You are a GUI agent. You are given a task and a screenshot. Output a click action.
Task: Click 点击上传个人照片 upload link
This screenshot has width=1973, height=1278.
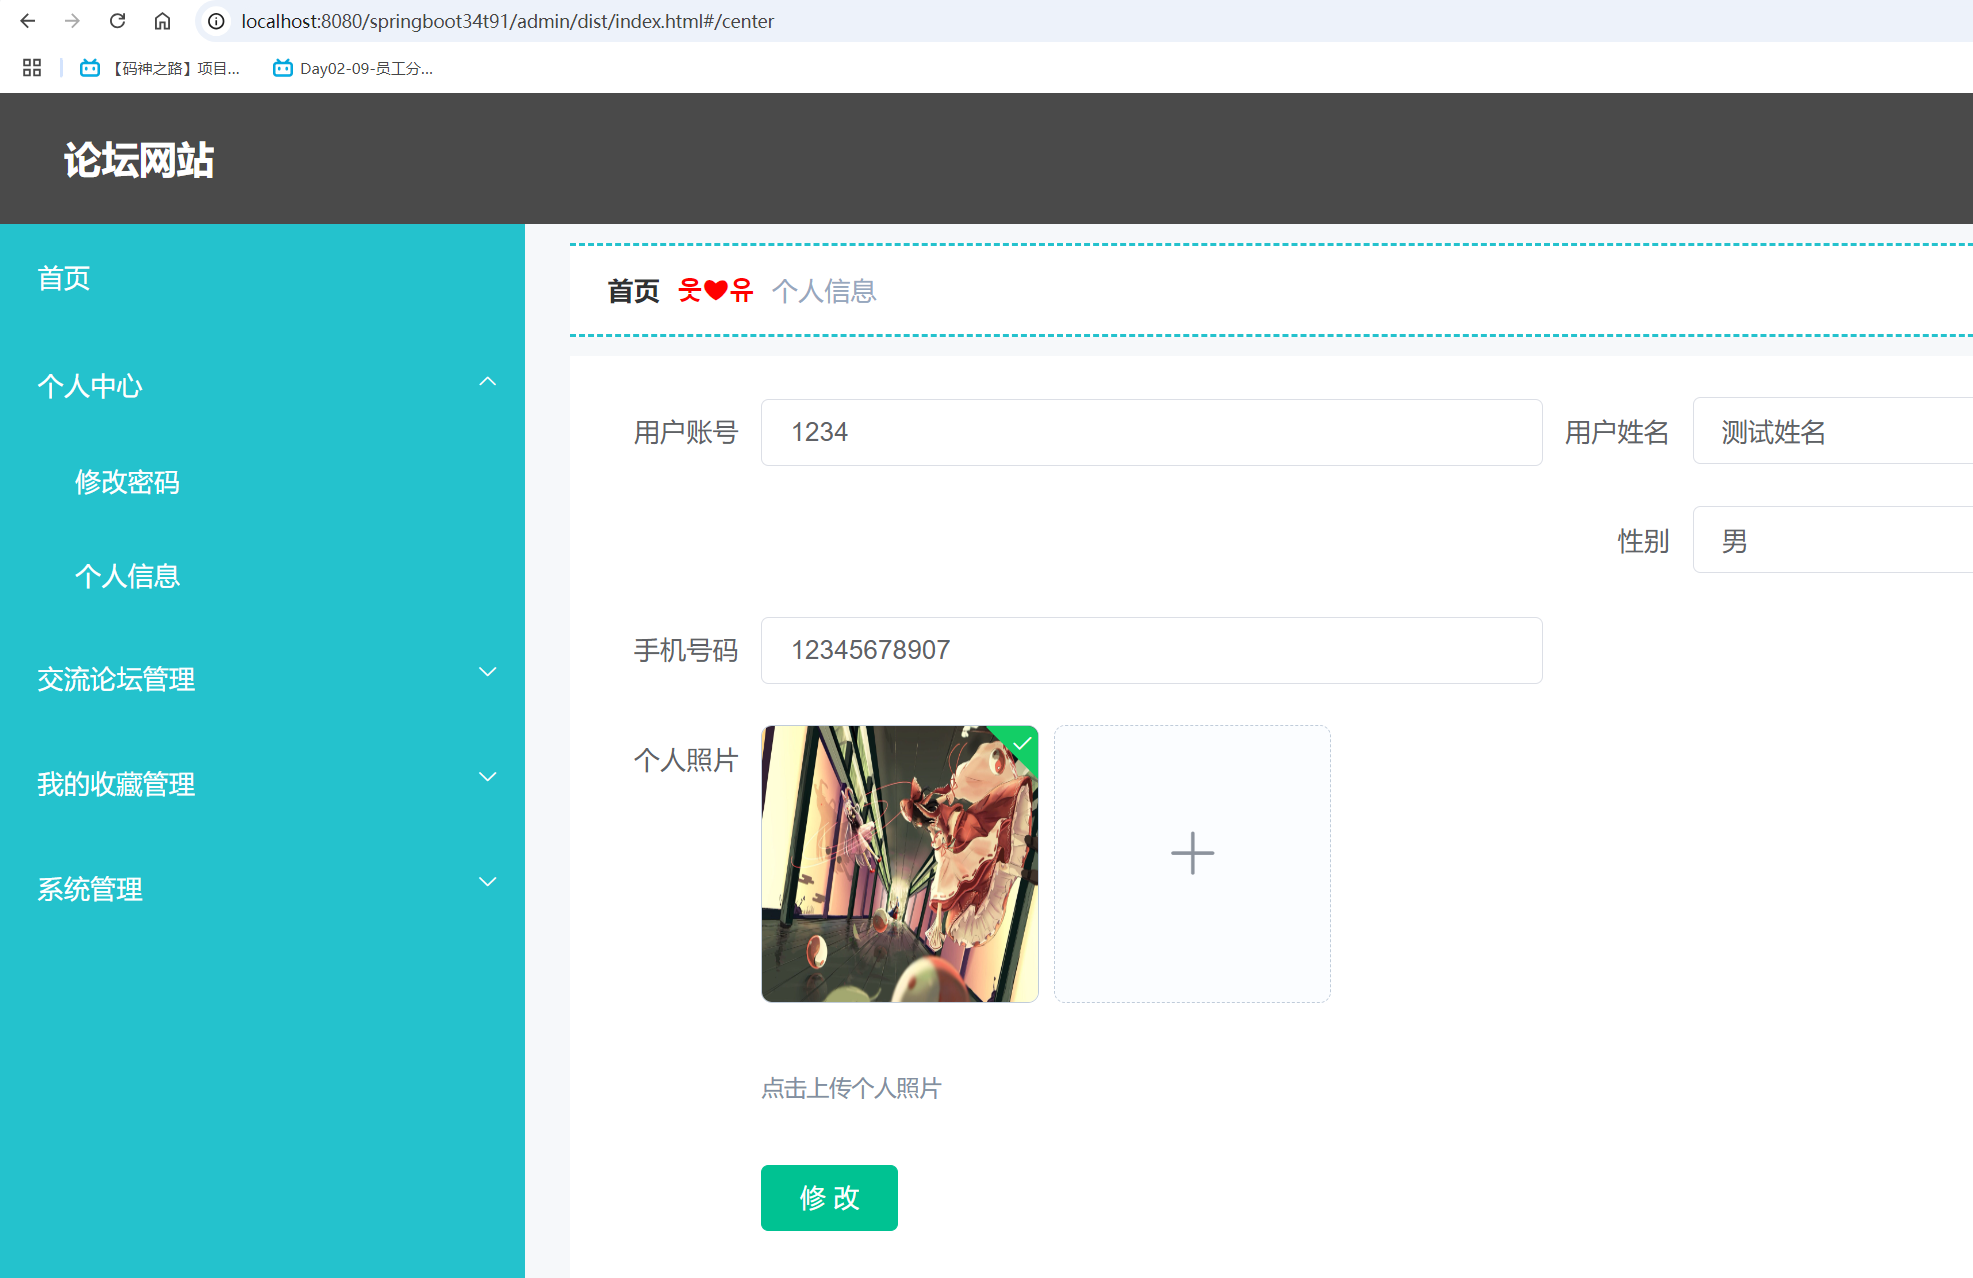coord(850,1088)
